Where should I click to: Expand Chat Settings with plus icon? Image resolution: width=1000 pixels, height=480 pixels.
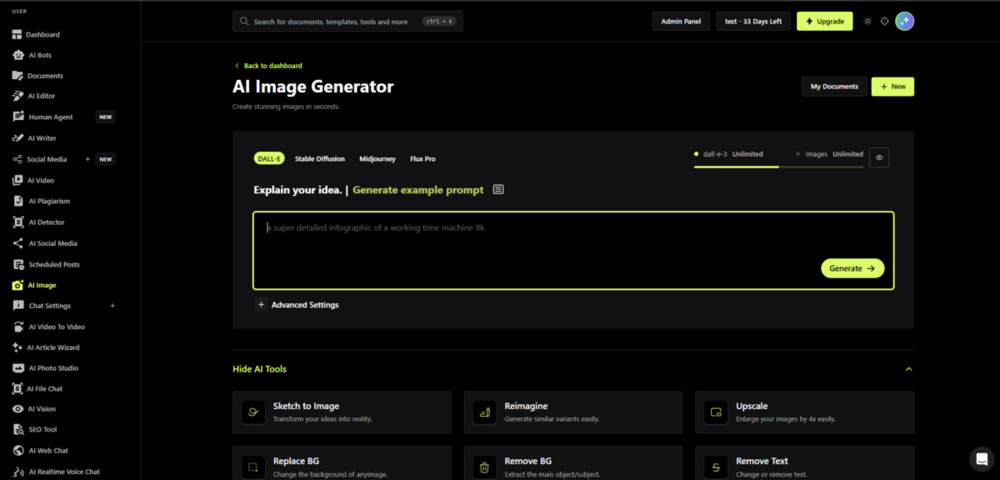113,306
